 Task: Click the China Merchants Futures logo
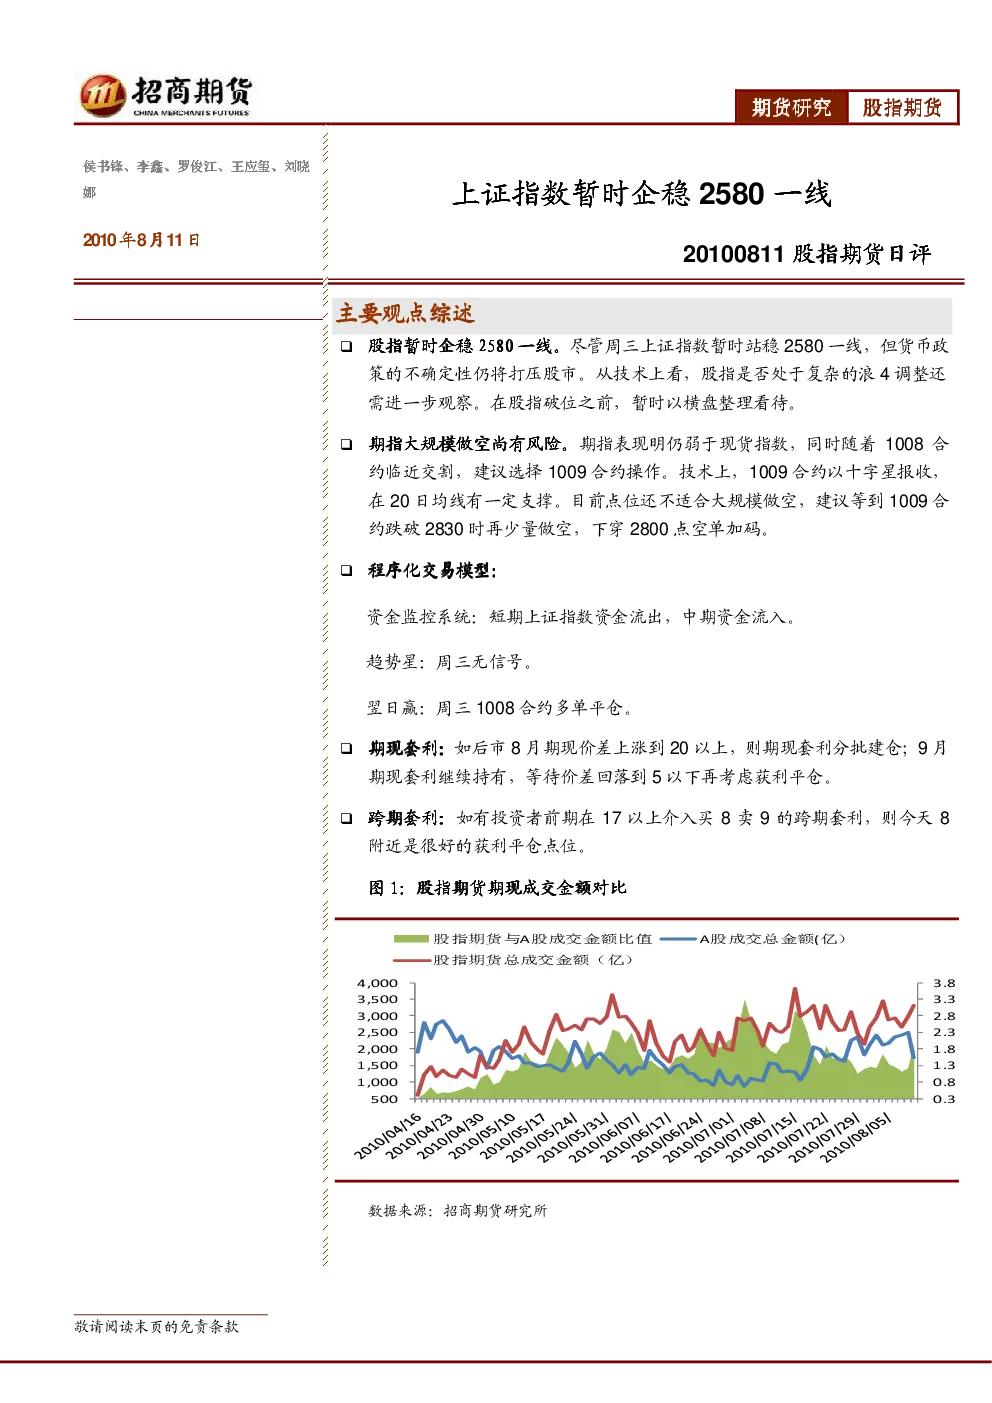(165, 96)
